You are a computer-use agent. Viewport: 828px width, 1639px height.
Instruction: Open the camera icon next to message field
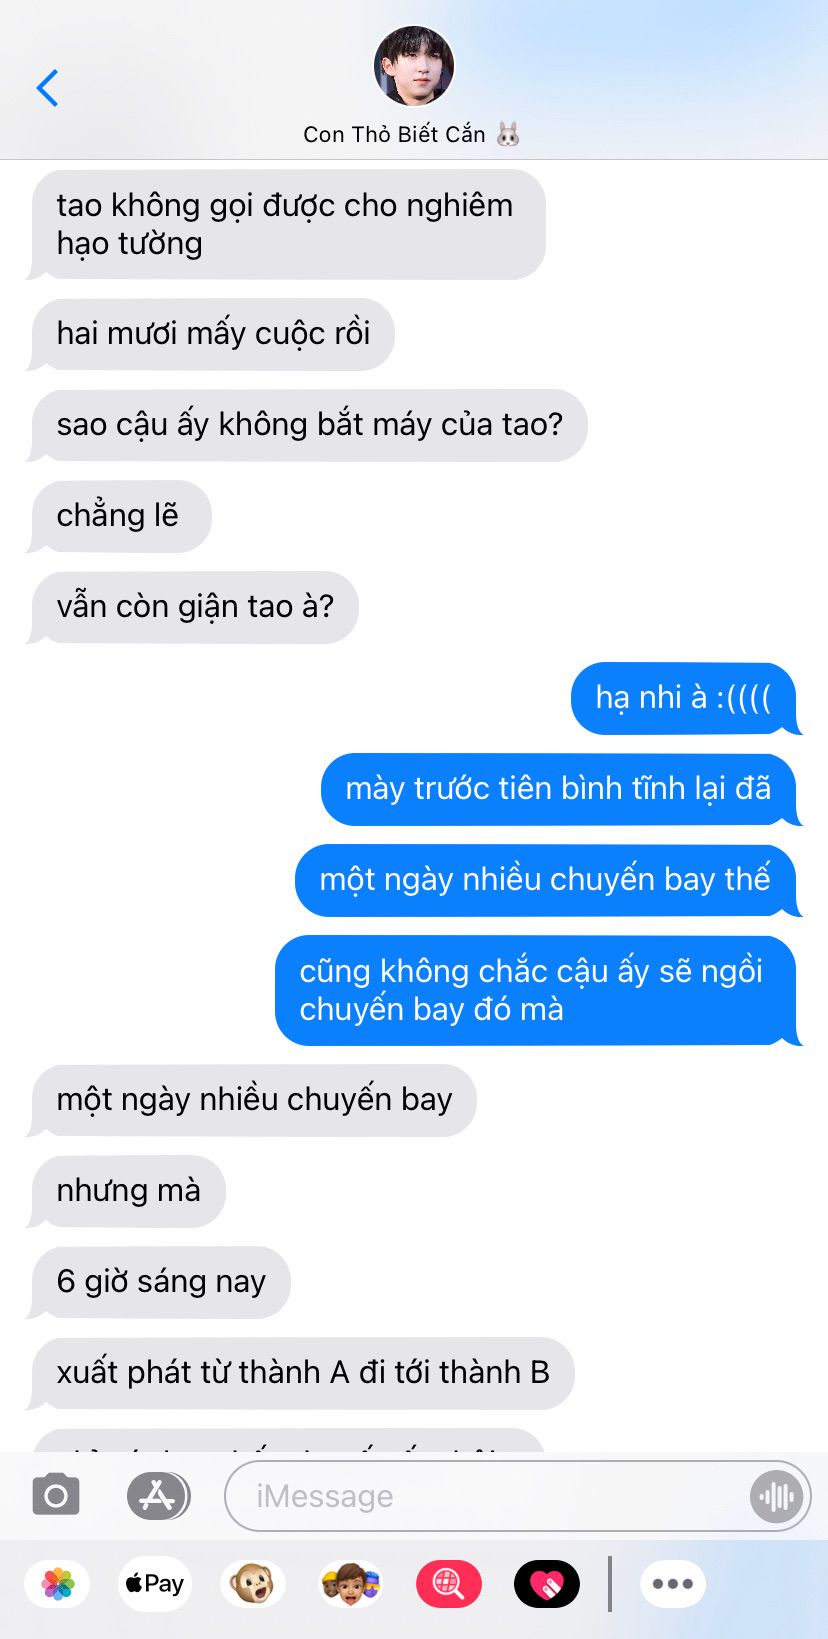tap(56, 1496)
